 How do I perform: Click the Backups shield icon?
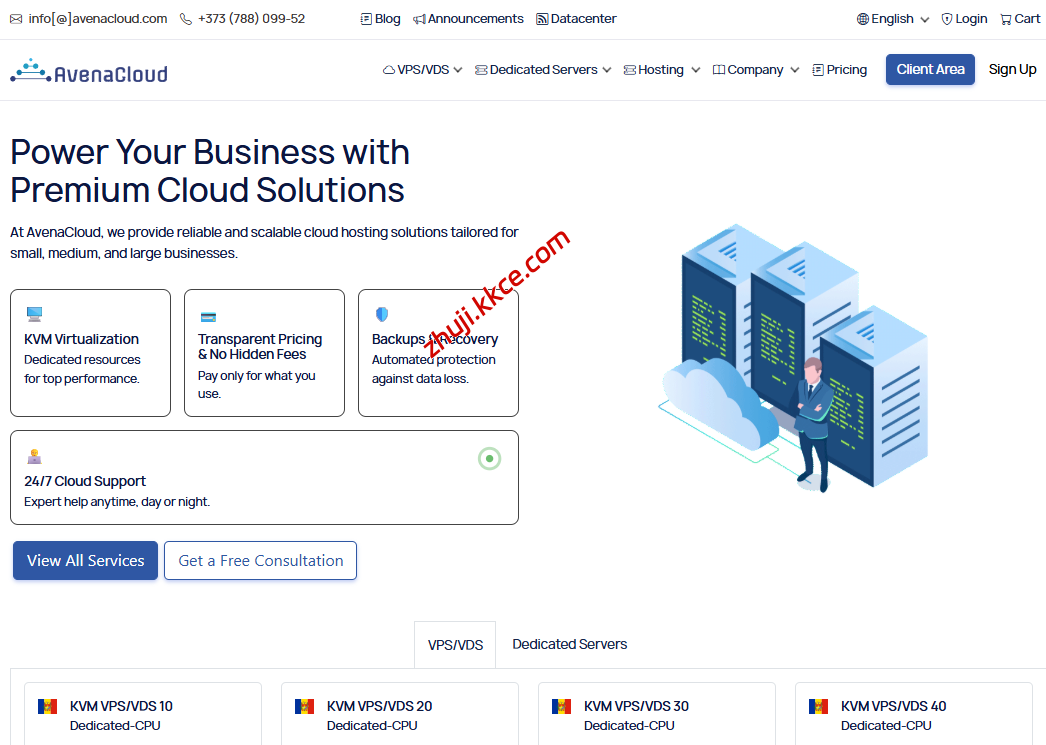381,314
